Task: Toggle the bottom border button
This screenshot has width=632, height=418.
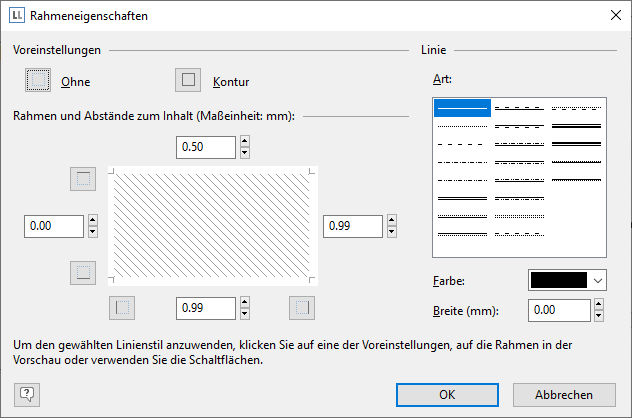Action: (x=84, y=271)
